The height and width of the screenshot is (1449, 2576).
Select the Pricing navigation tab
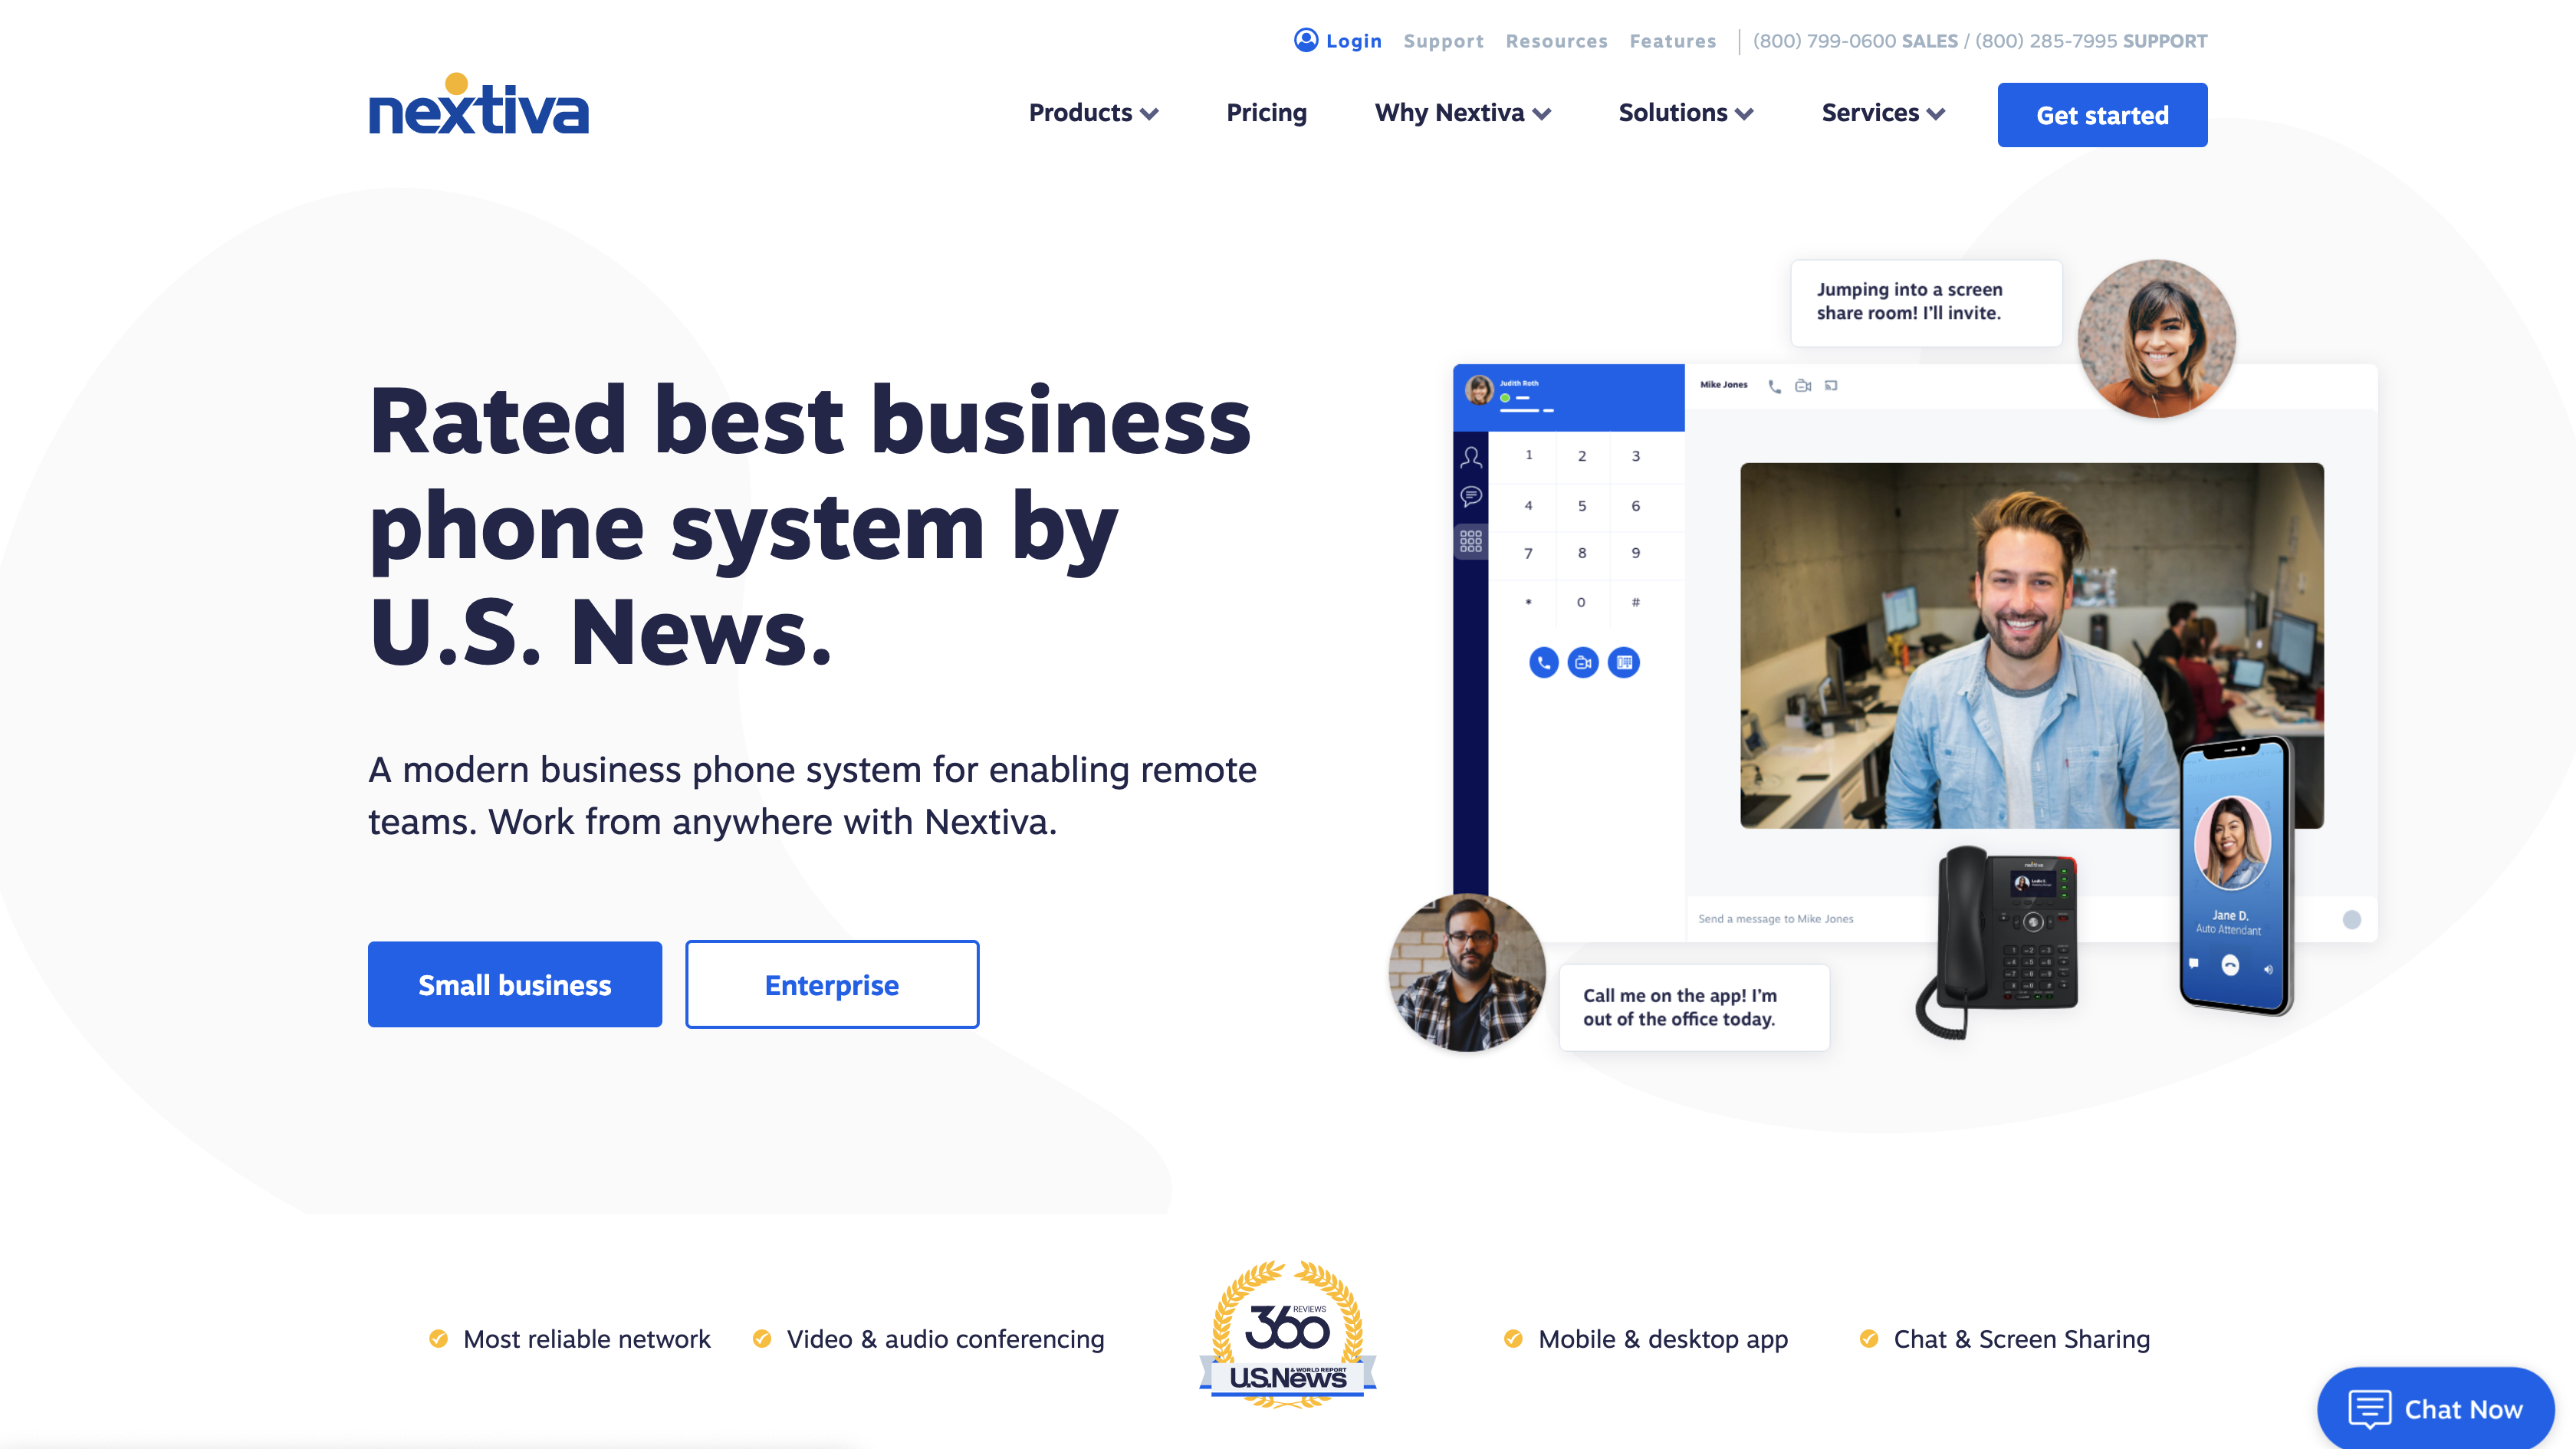[1267, 111]
